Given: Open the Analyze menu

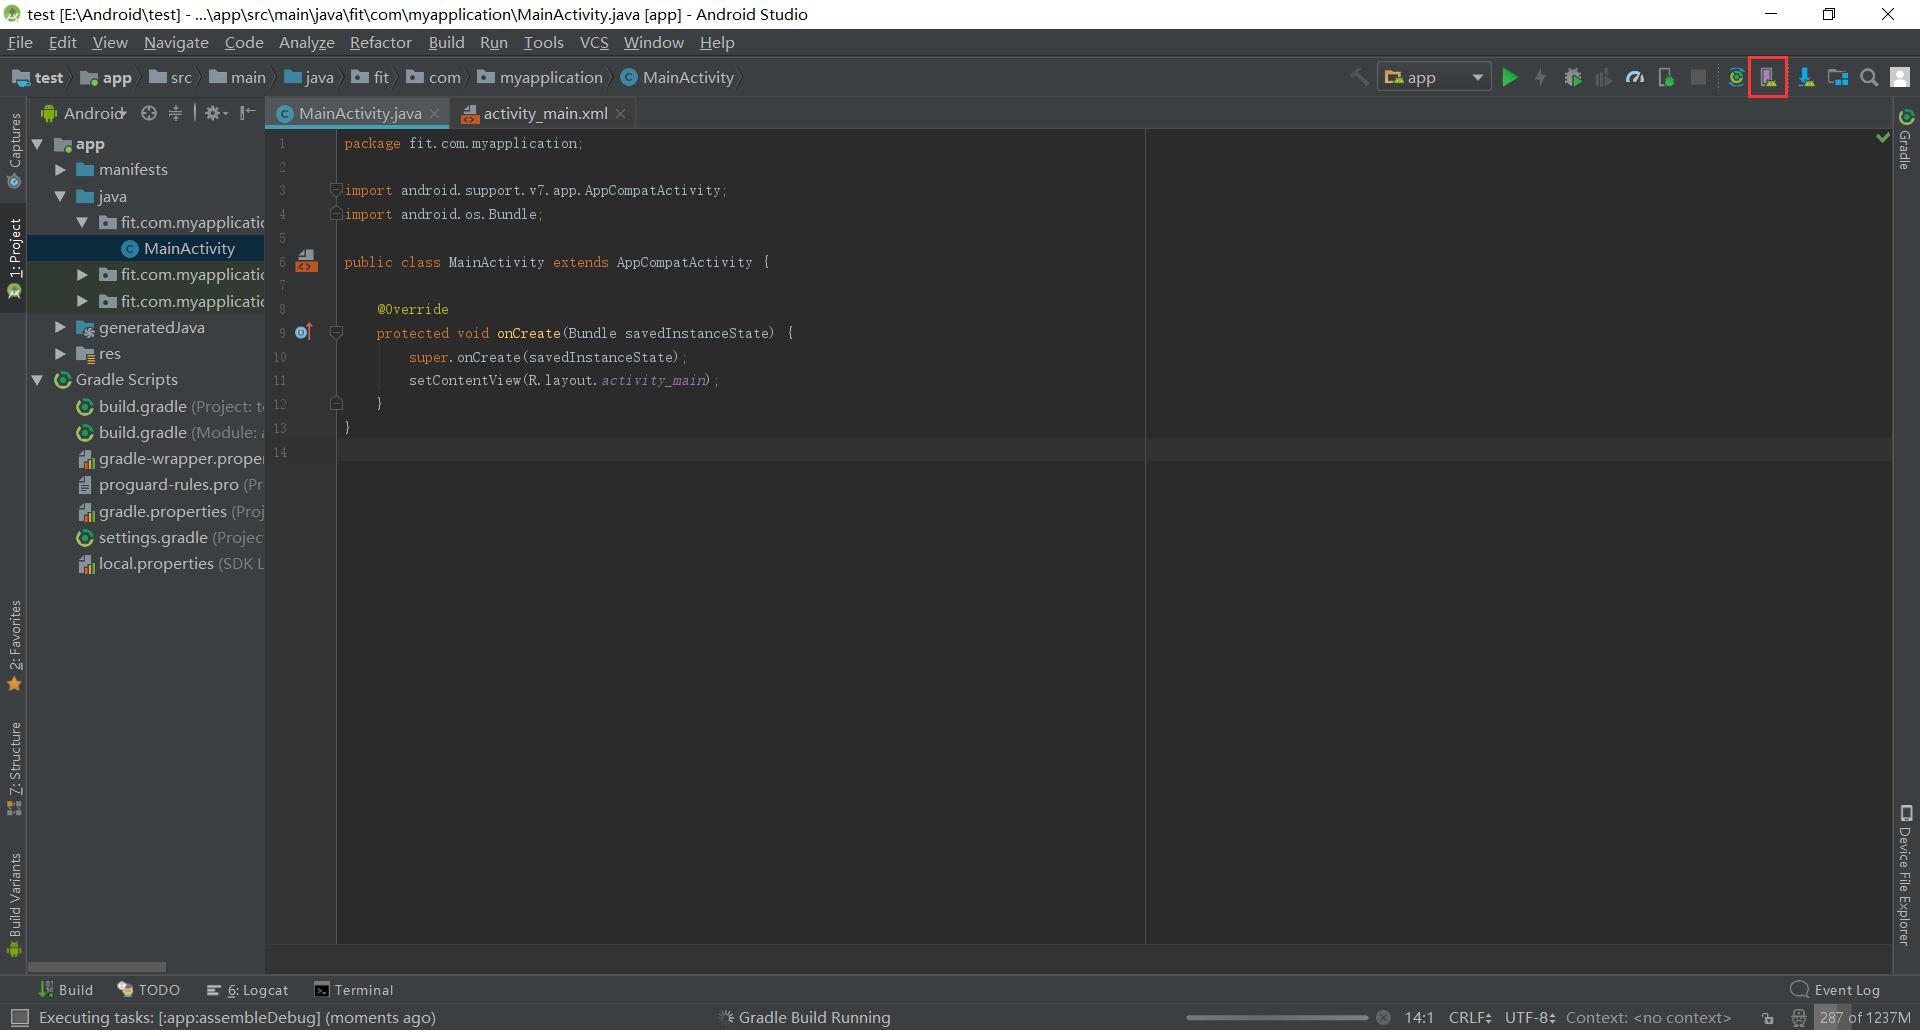Looking at the screenshot, I should (x=306, y=42).
